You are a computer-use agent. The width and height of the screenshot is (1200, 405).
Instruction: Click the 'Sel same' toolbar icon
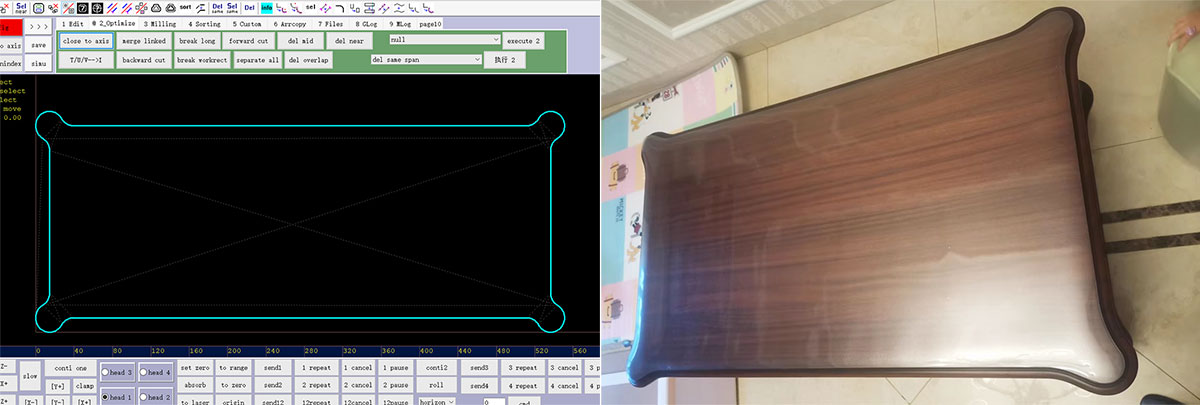coord(232,8)
